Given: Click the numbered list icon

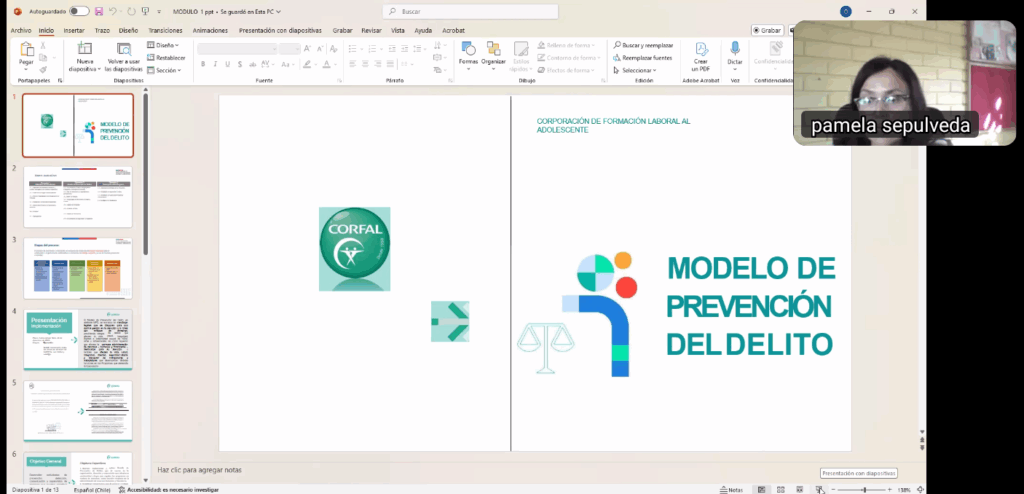Looking at the screenshot, I should (x=372, y=49).
